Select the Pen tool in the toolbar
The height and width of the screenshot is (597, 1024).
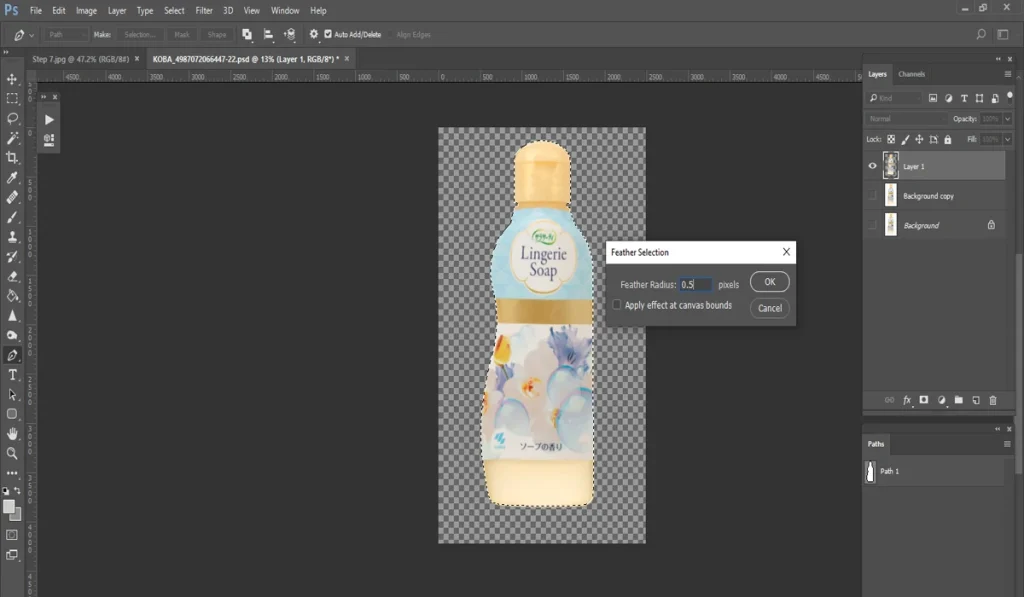pos(12,355)
